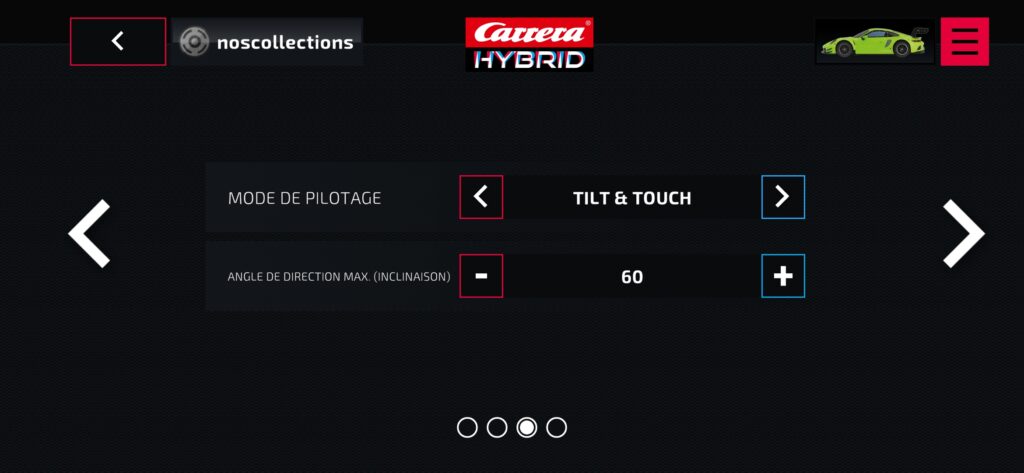Open the red hamburger menu
1024x473 pixels.
coord(964,41)
